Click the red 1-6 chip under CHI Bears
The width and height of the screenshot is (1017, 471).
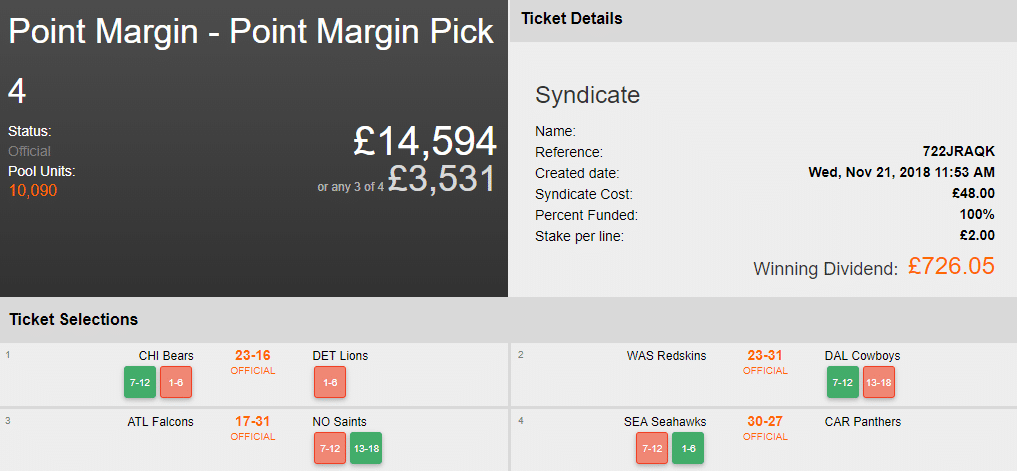click(x=176, y=383)
